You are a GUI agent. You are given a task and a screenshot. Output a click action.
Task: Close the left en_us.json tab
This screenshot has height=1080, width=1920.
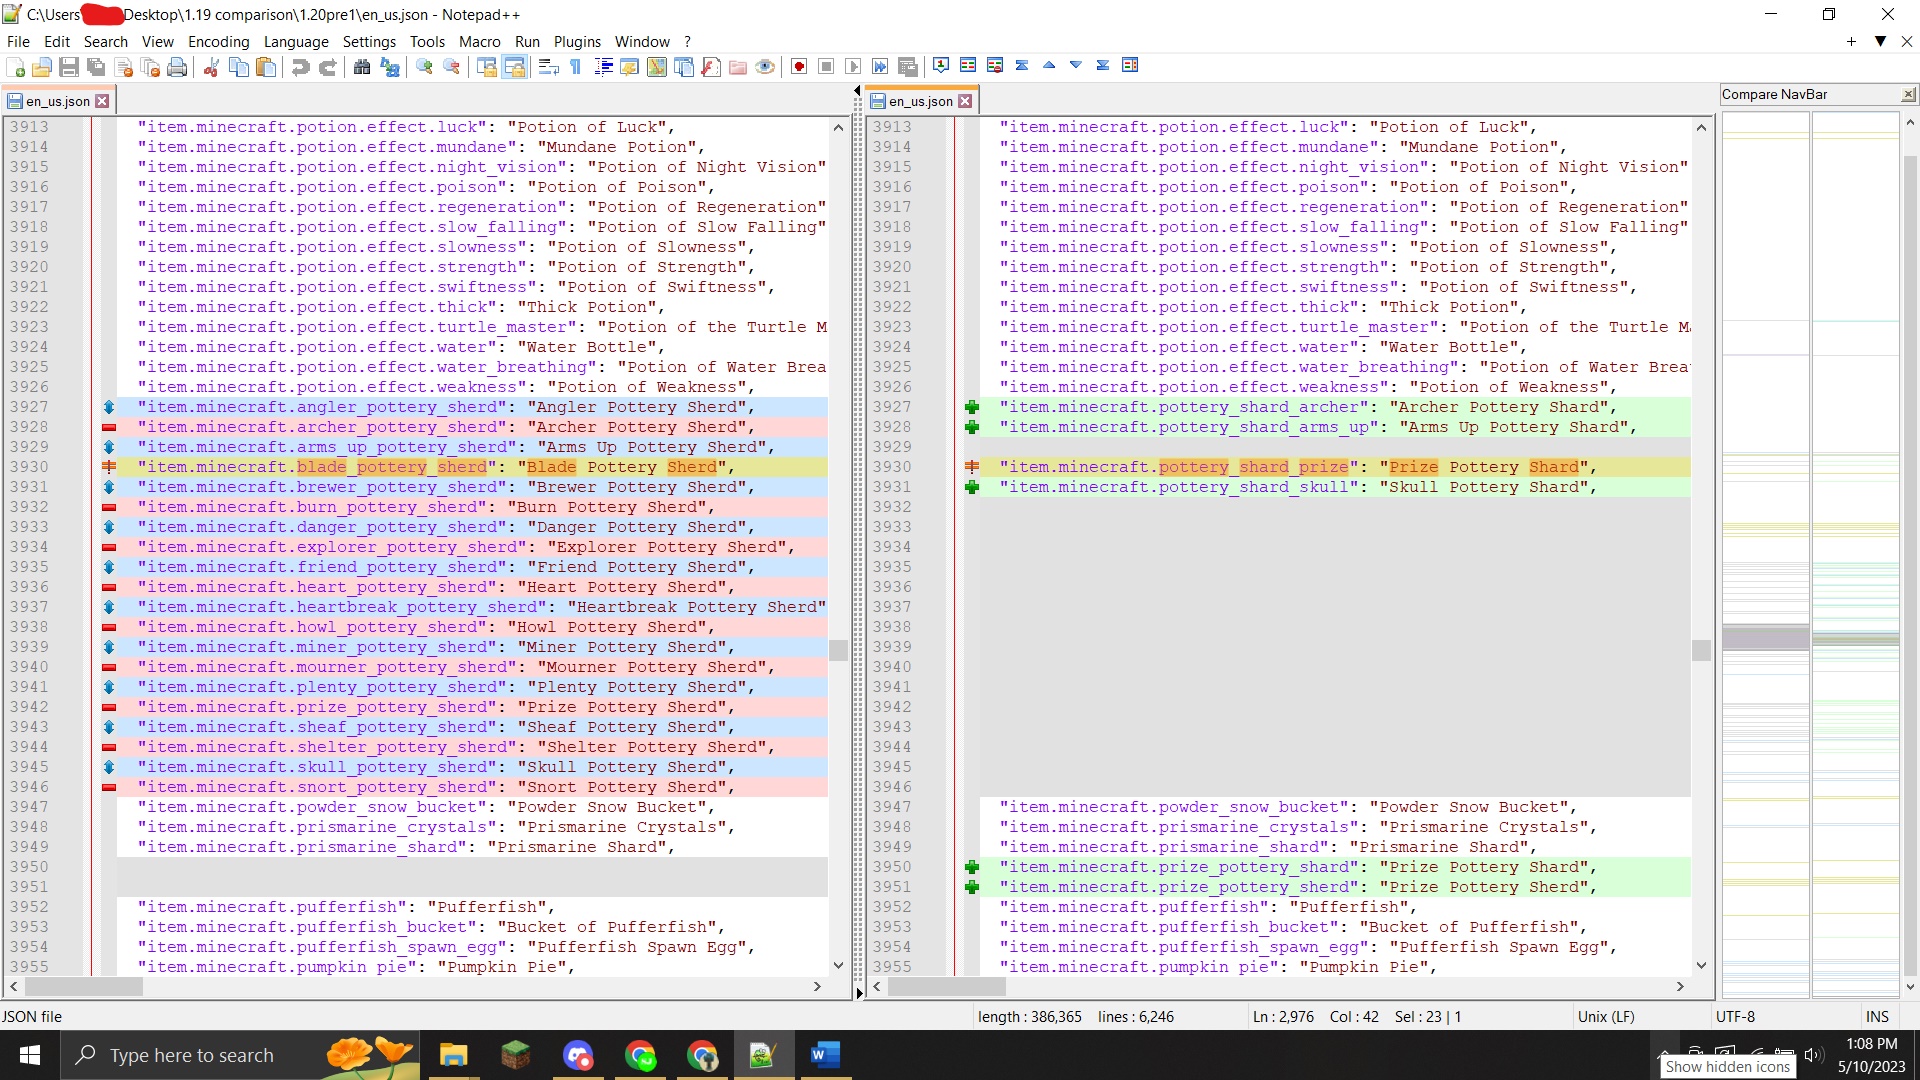102,101
